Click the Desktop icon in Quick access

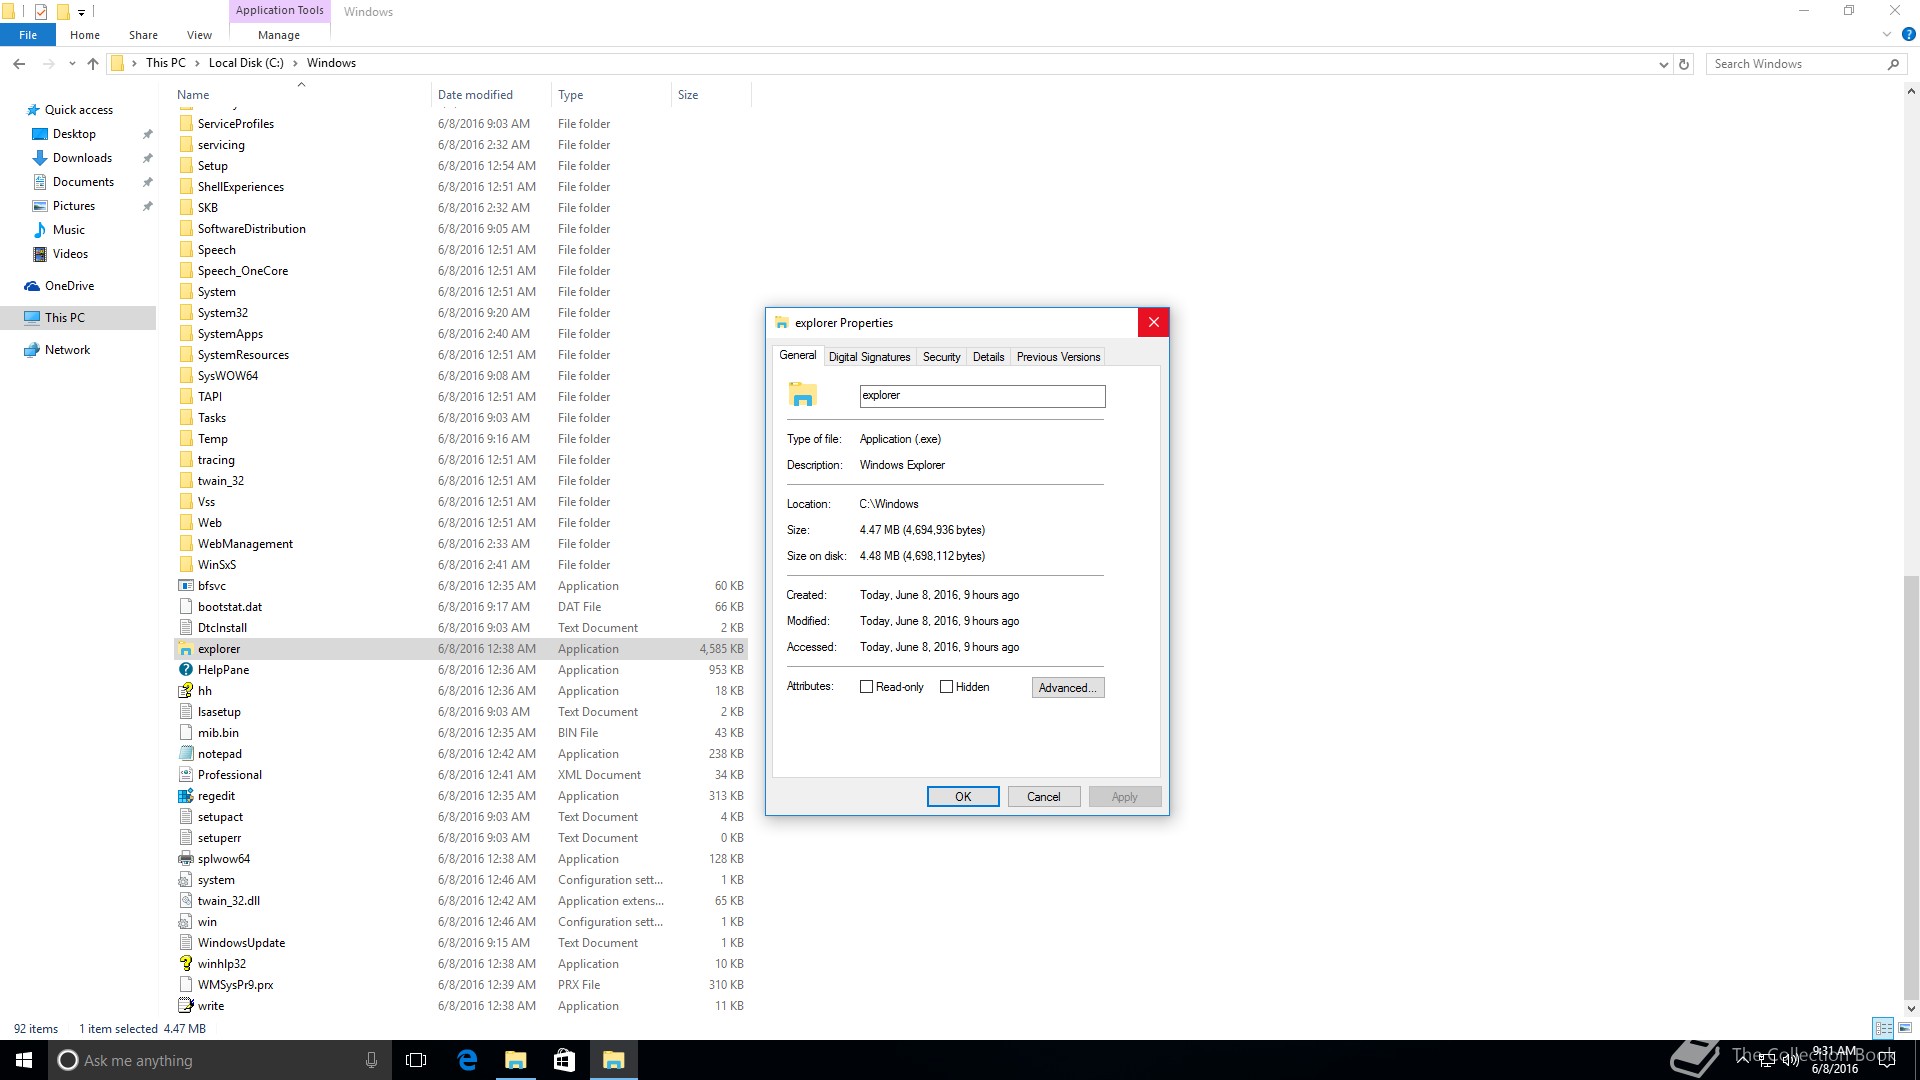click(40, 134)
